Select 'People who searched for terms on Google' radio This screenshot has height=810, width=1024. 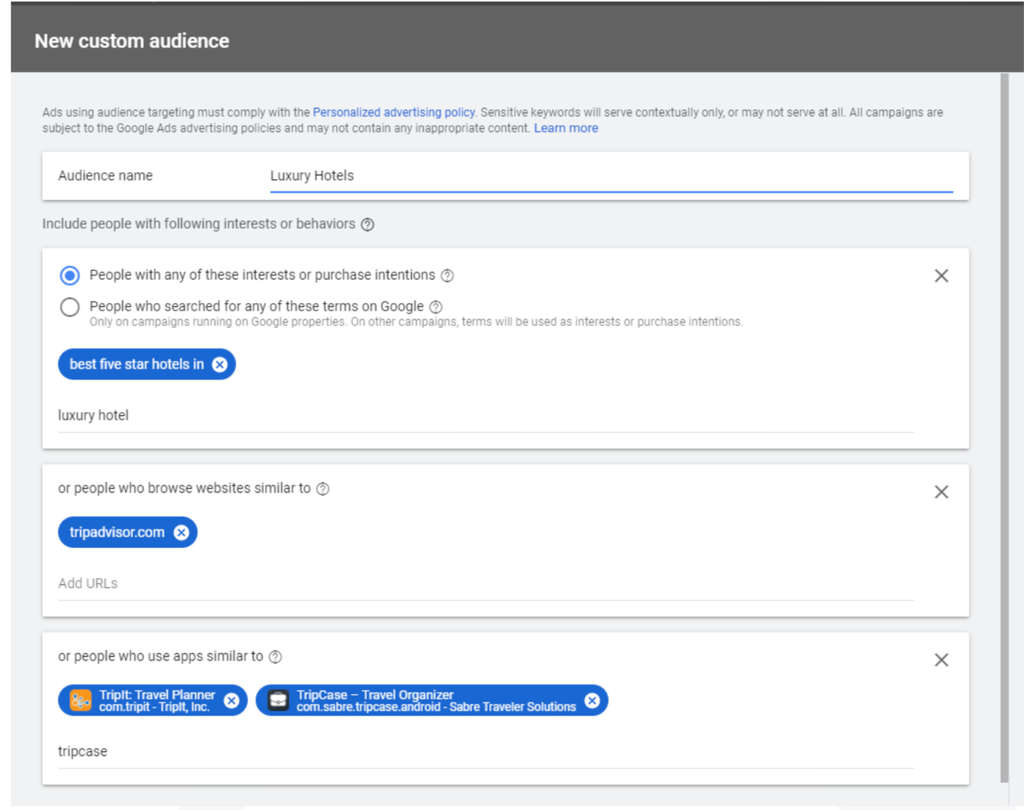[70, 307]
